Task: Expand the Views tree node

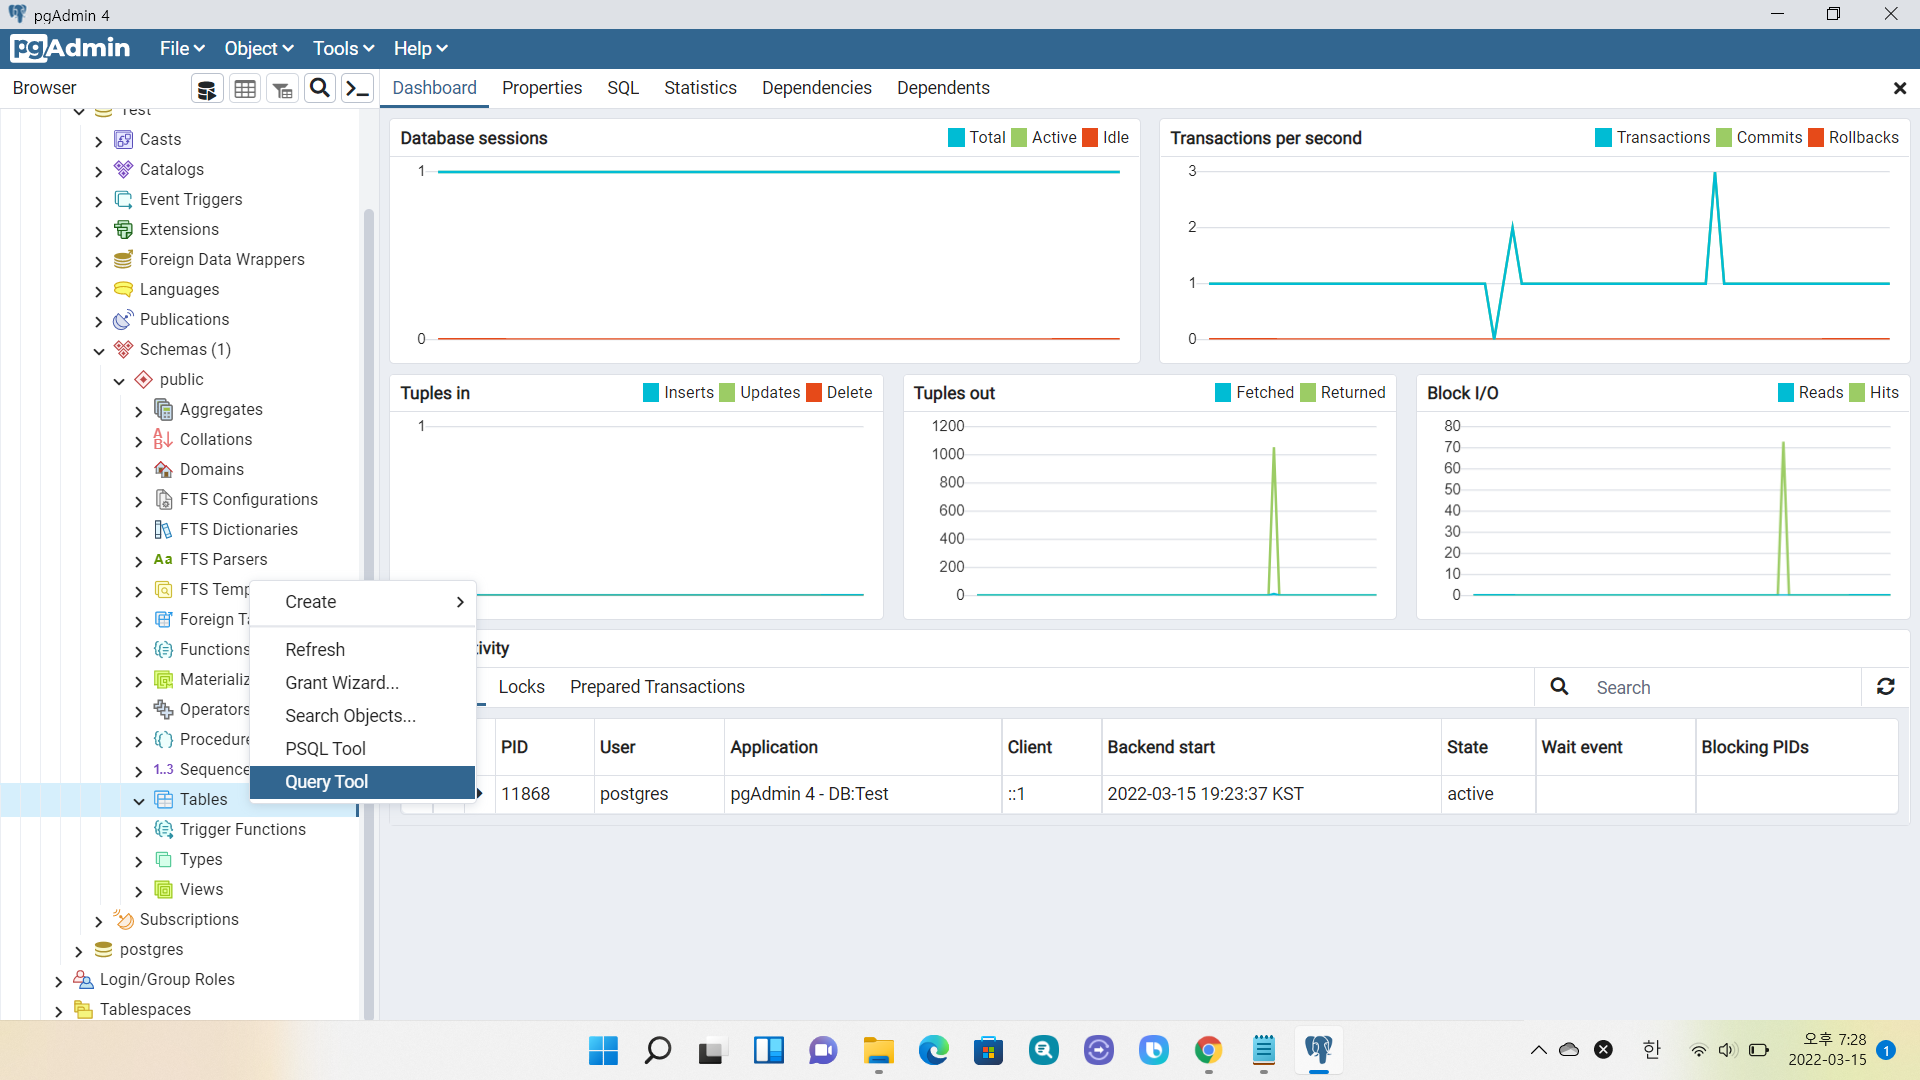Action: (x=139, y=890)
